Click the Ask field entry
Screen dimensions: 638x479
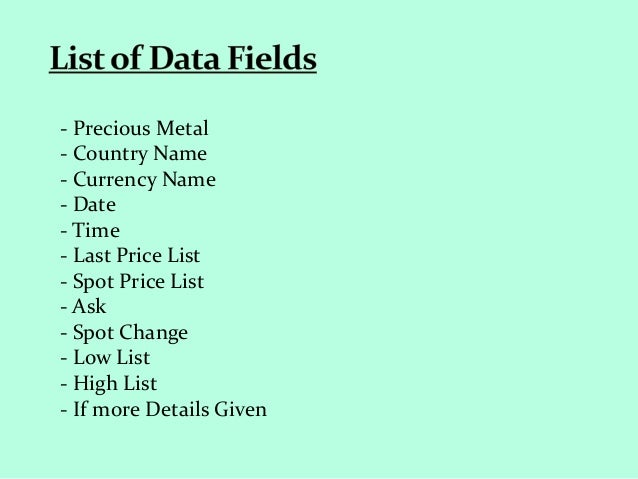(x=83, y=306)
